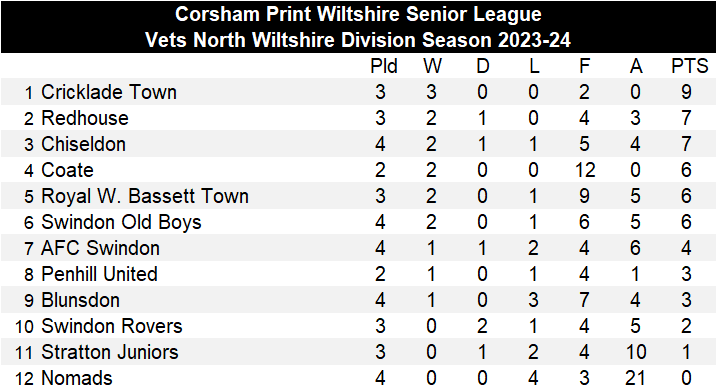Viewport: 716px width, 391px height.
Task: Click the Corsham Print Wiltshire Senior League title
Action: (358, 14)
